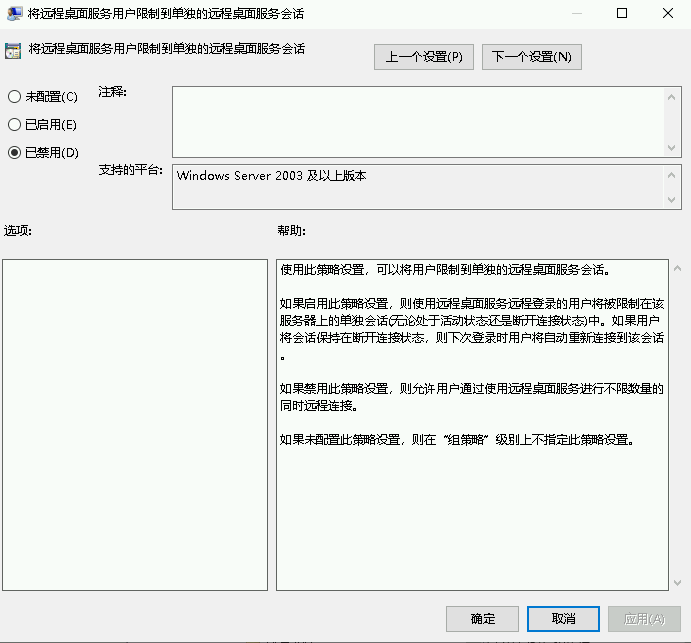Click down arrow in 支持的平台 box scrollbar
Screen dimensions: 691x643
click(x=671, y=200)
